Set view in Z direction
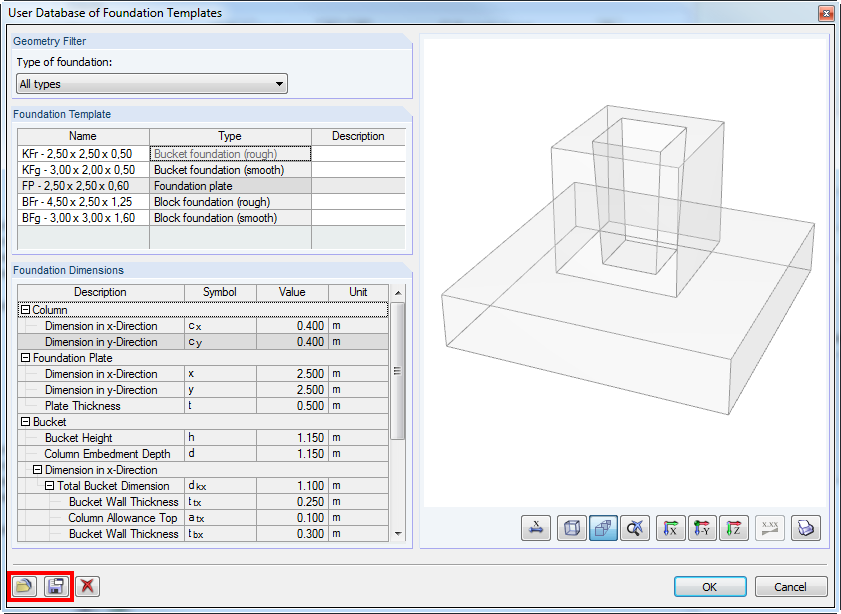 (734, 528)
